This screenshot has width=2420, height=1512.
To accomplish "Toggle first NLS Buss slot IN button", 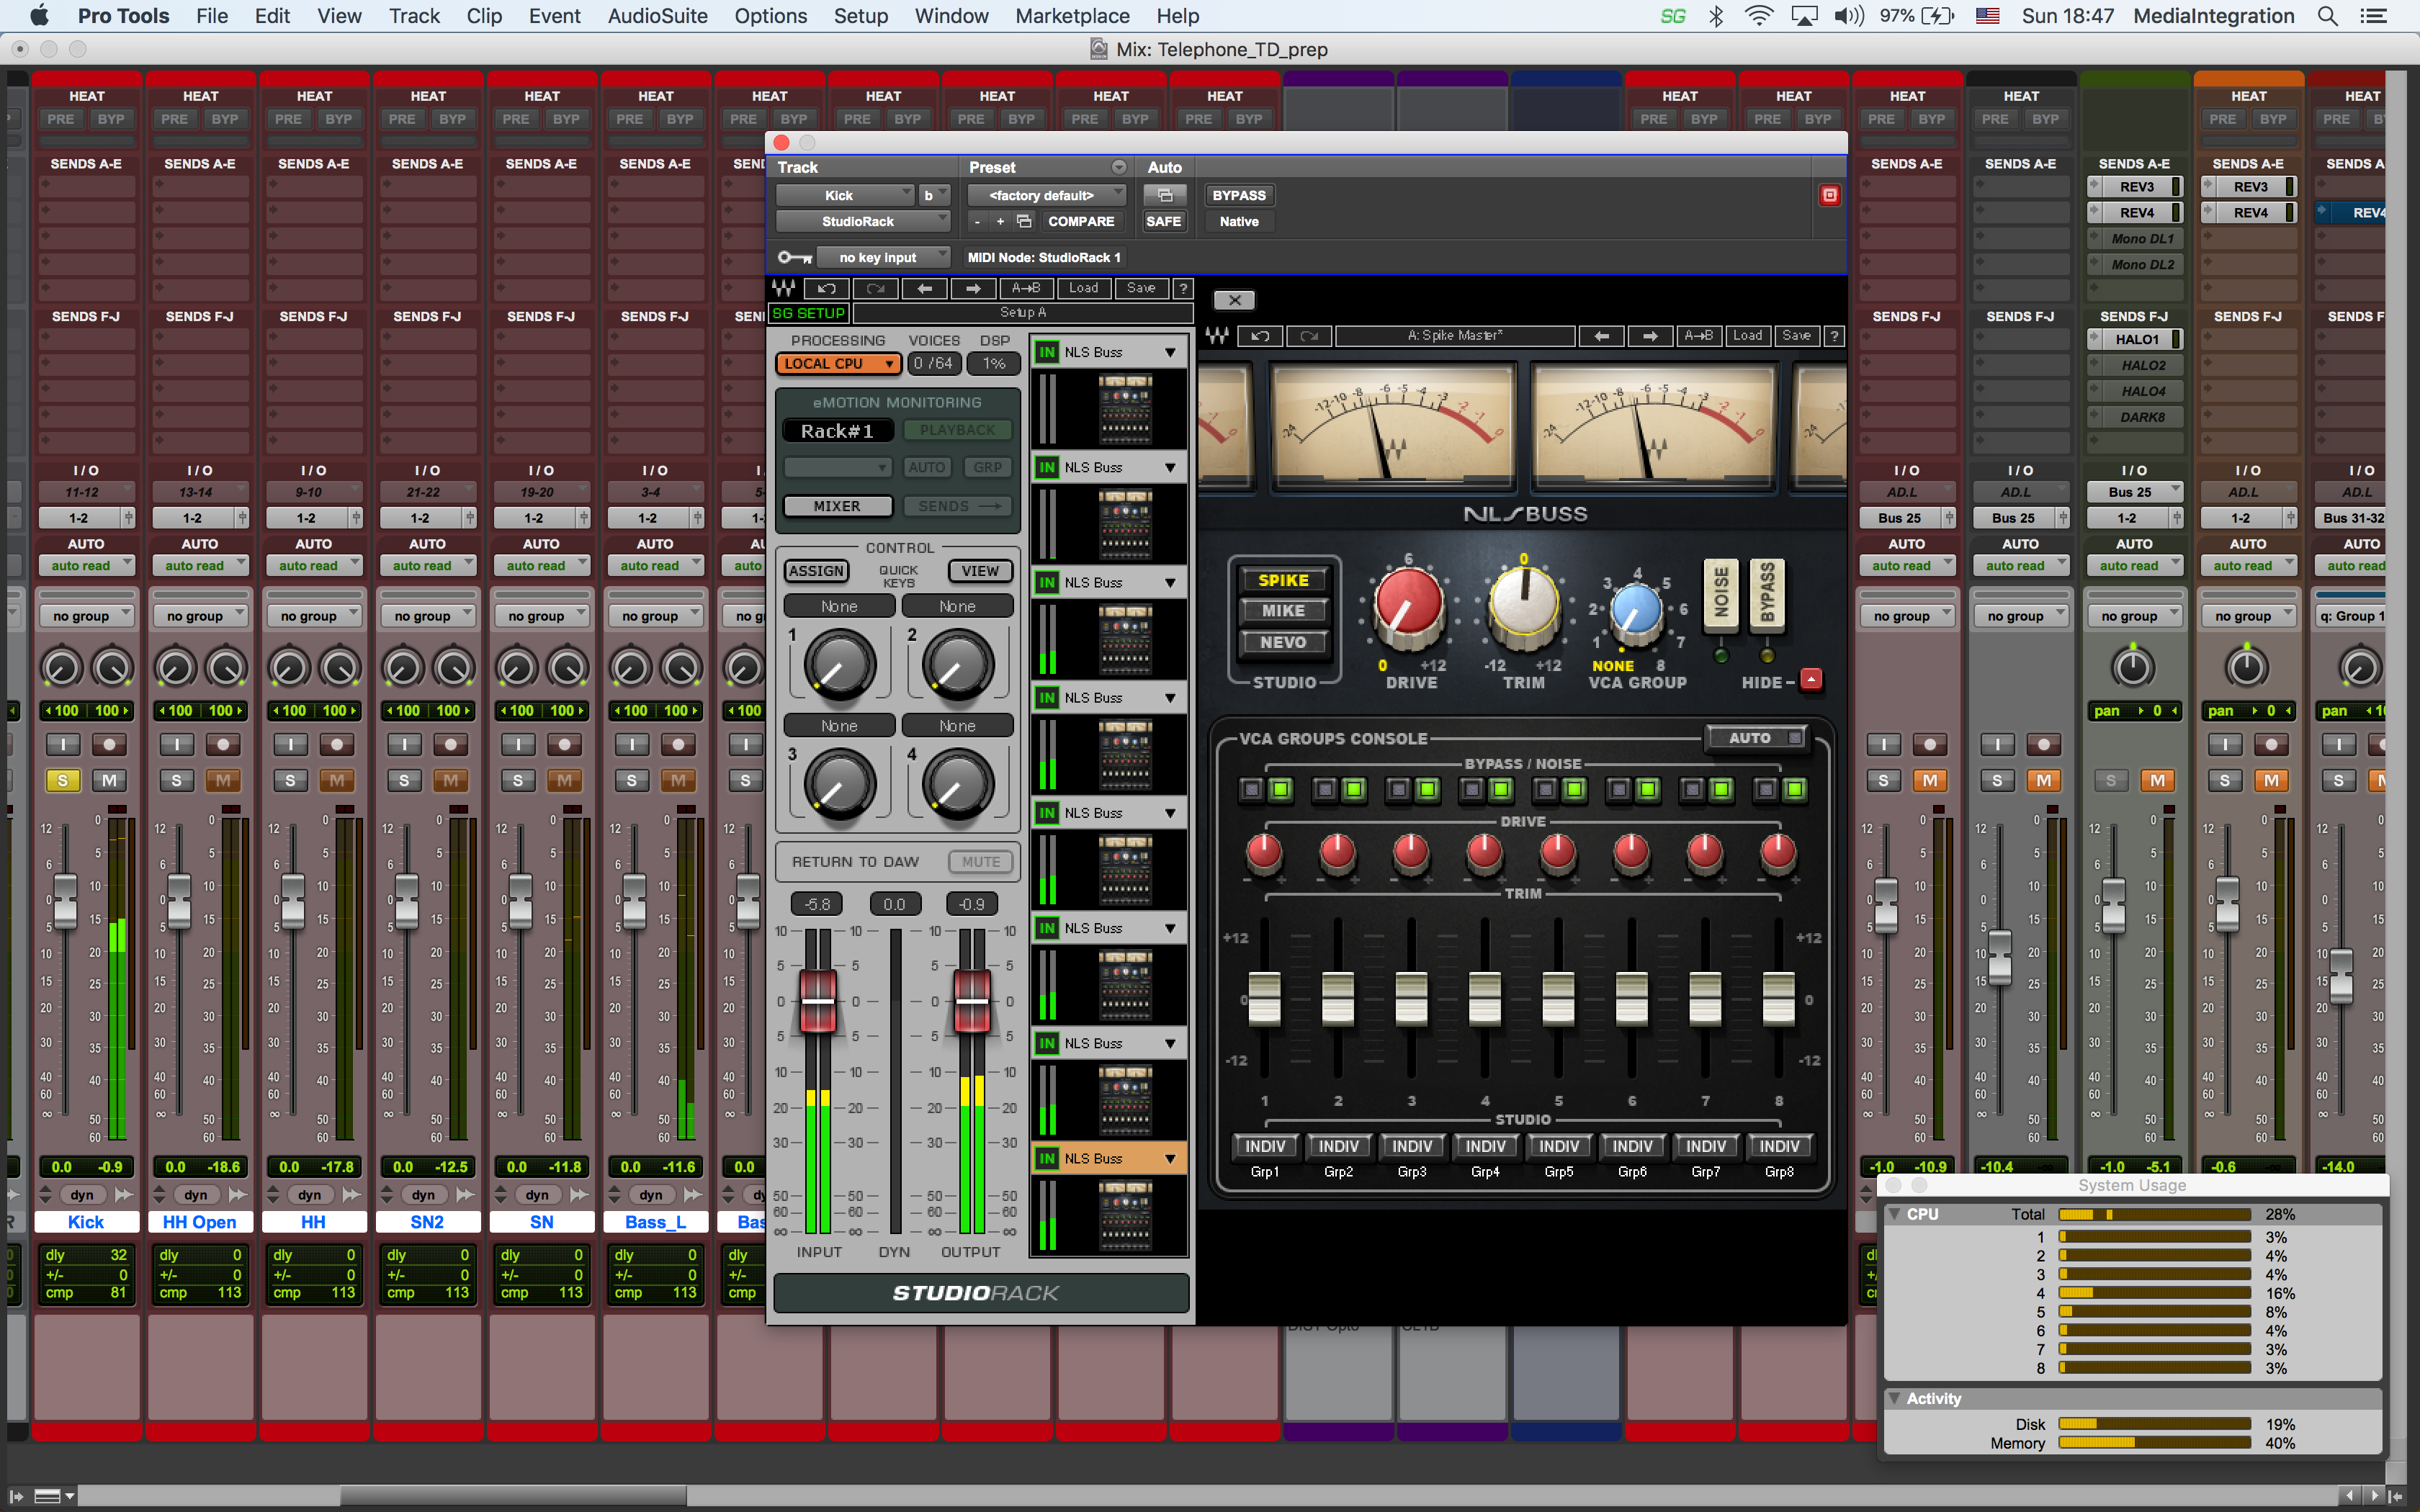I will point(1047,352).
